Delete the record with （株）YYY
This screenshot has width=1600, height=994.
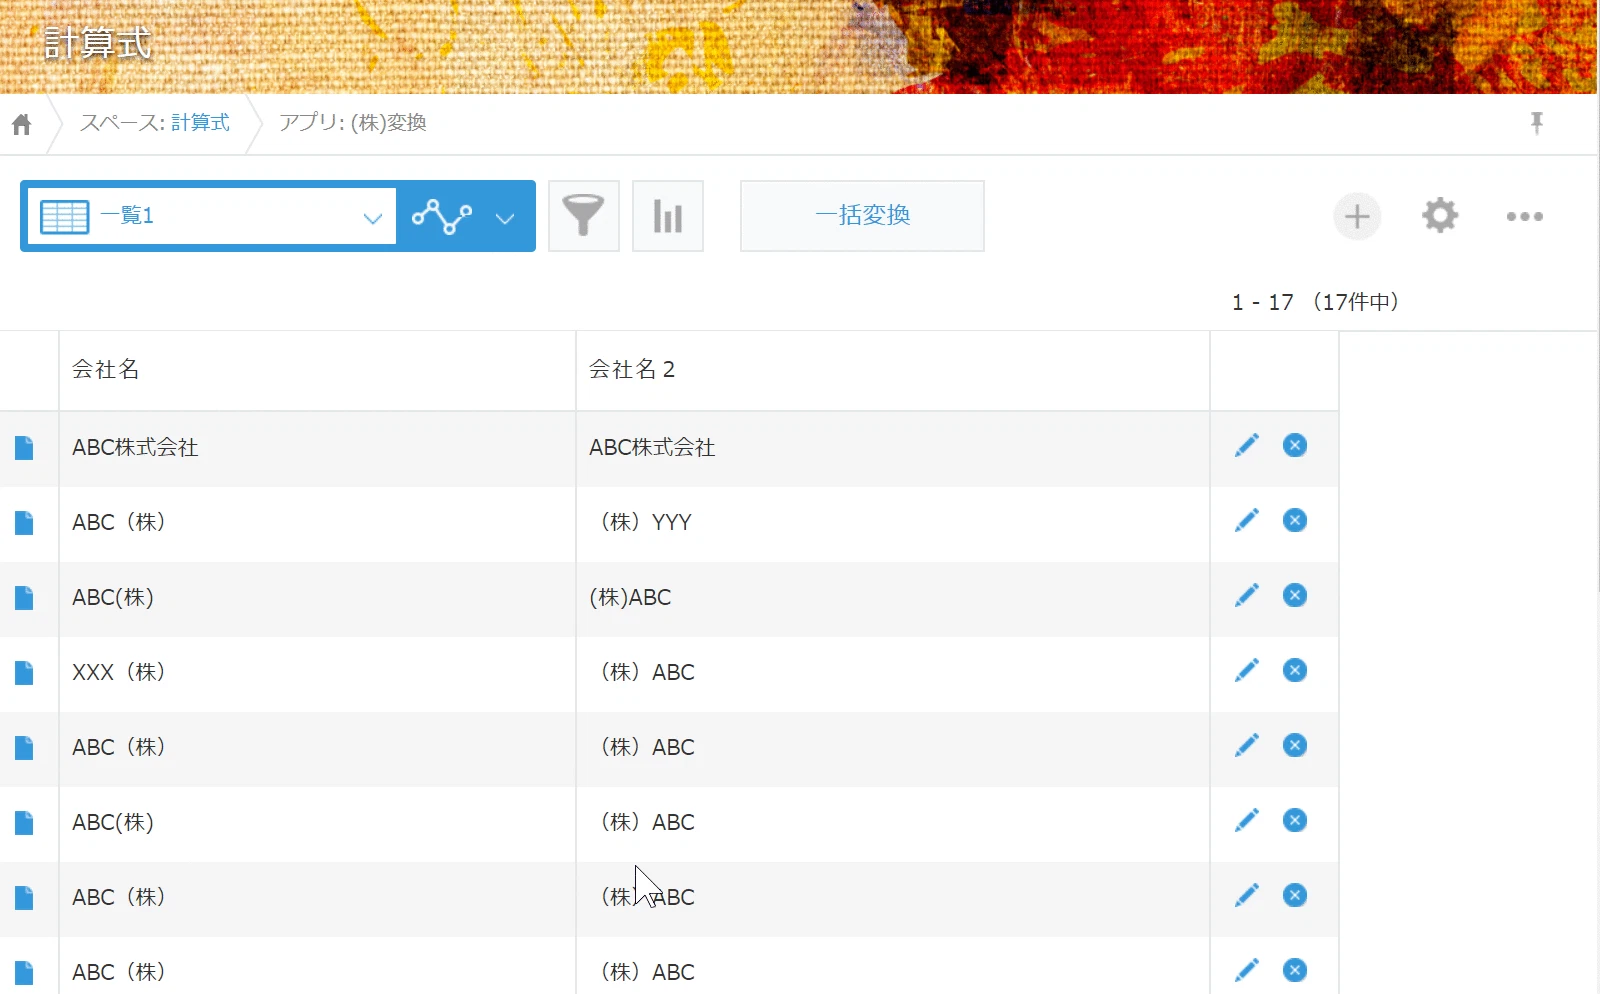(x=1295, y=521)
